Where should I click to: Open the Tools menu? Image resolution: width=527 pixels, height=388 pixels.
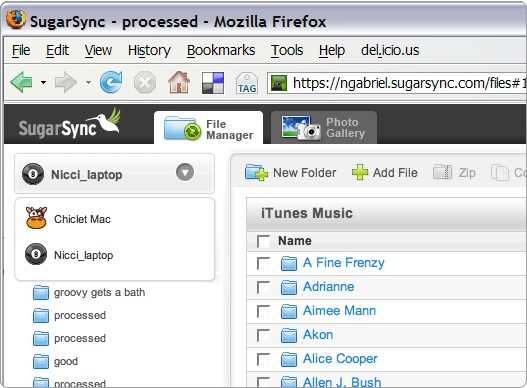287,50
